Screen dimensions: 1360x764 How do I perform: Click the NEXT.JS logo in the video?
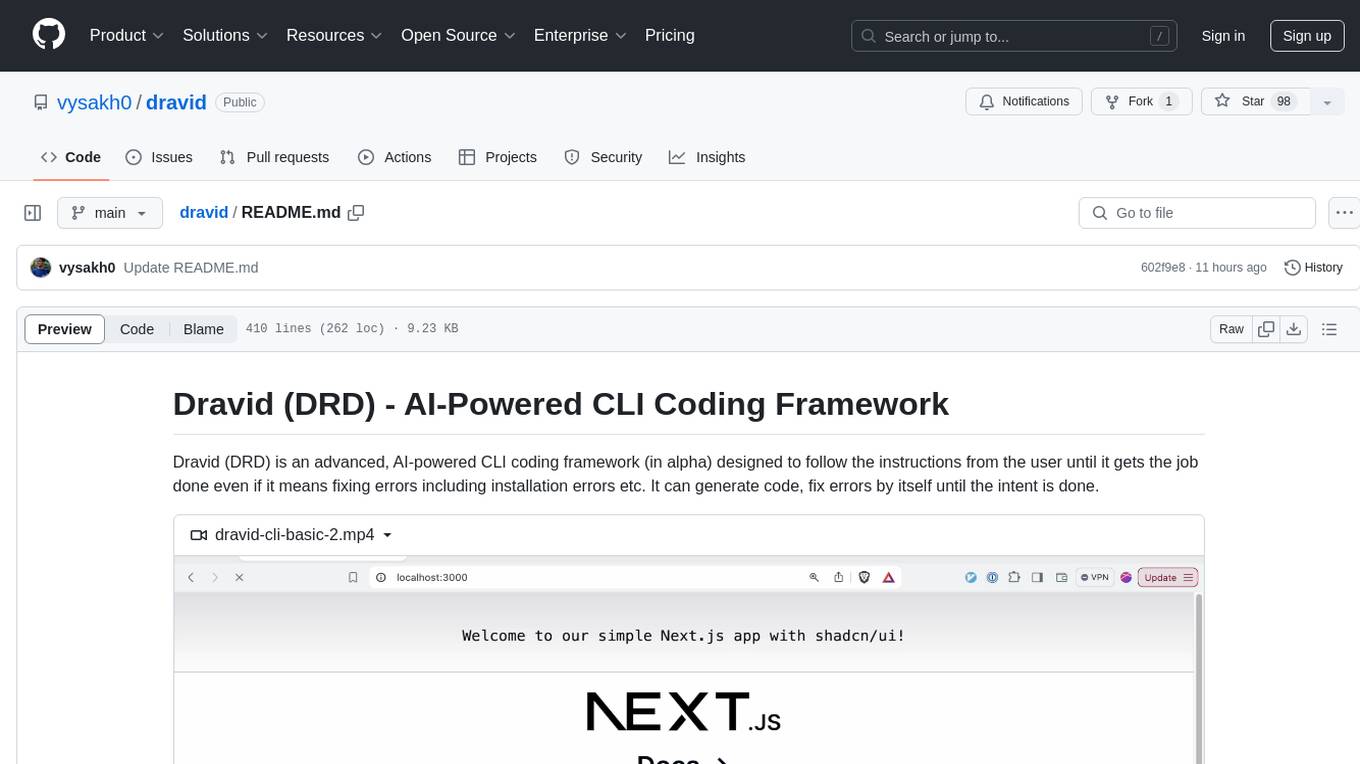pyautogui.click(x=683, y=711)
